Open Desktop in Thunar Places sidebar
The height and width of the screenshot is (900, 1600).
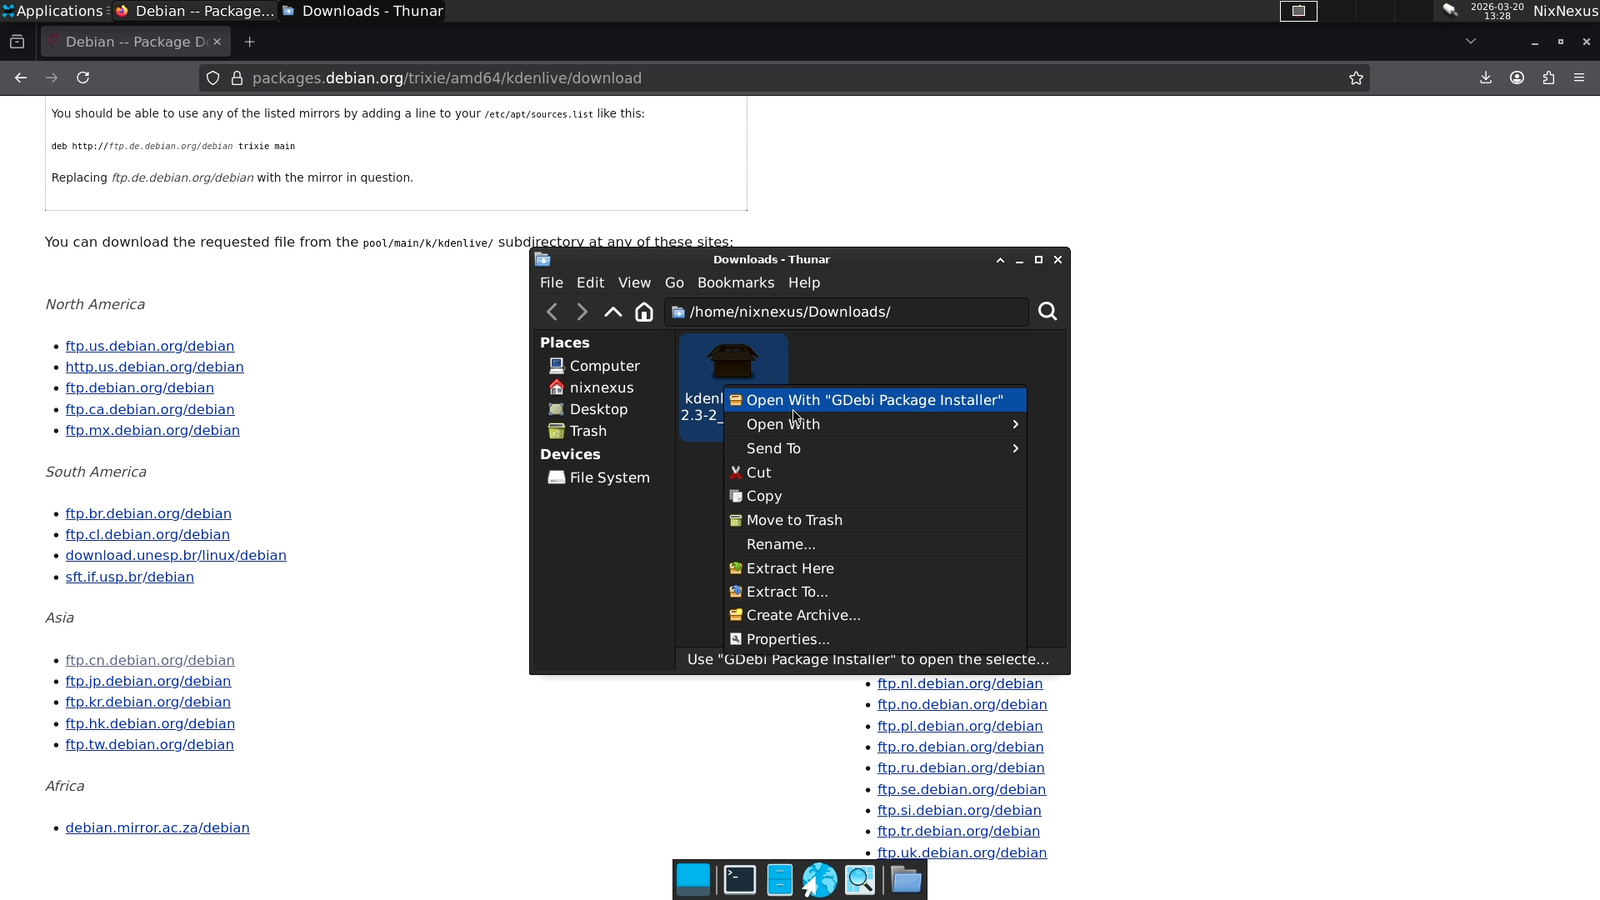coord(598,409)
